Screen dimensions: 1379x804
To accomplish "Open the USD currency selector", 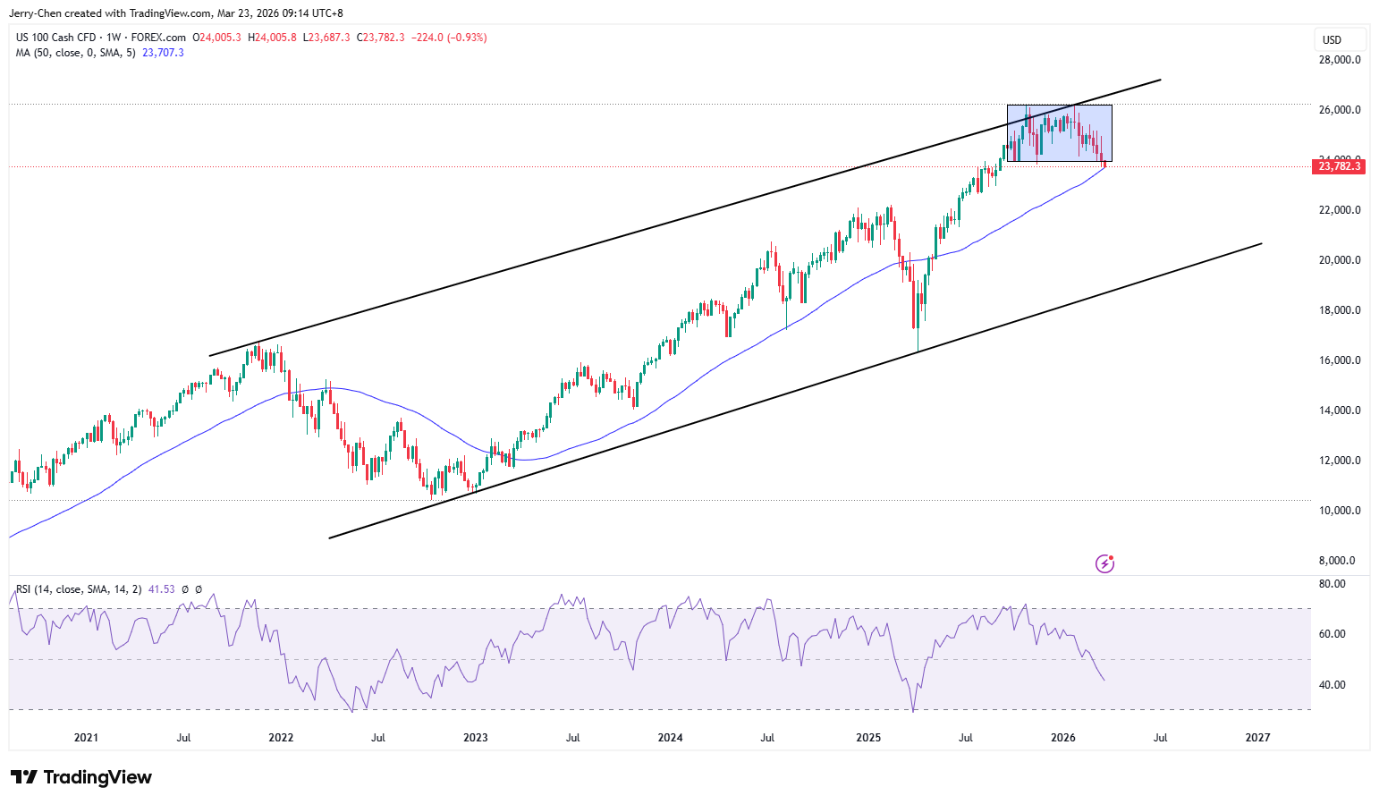I will (x=1331, y=40).
